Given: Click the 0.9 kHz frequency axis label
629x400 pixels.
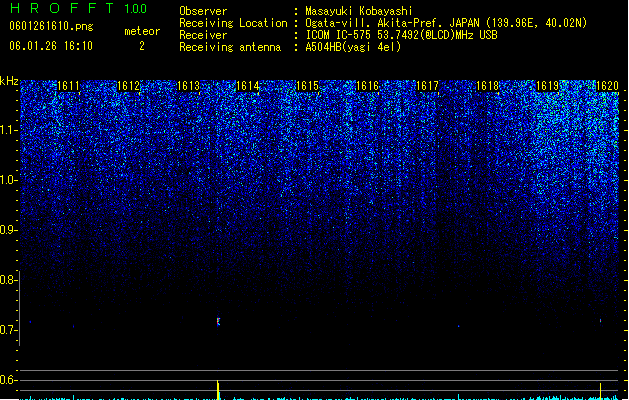Looking at the screenshot, I should point(9,230).
